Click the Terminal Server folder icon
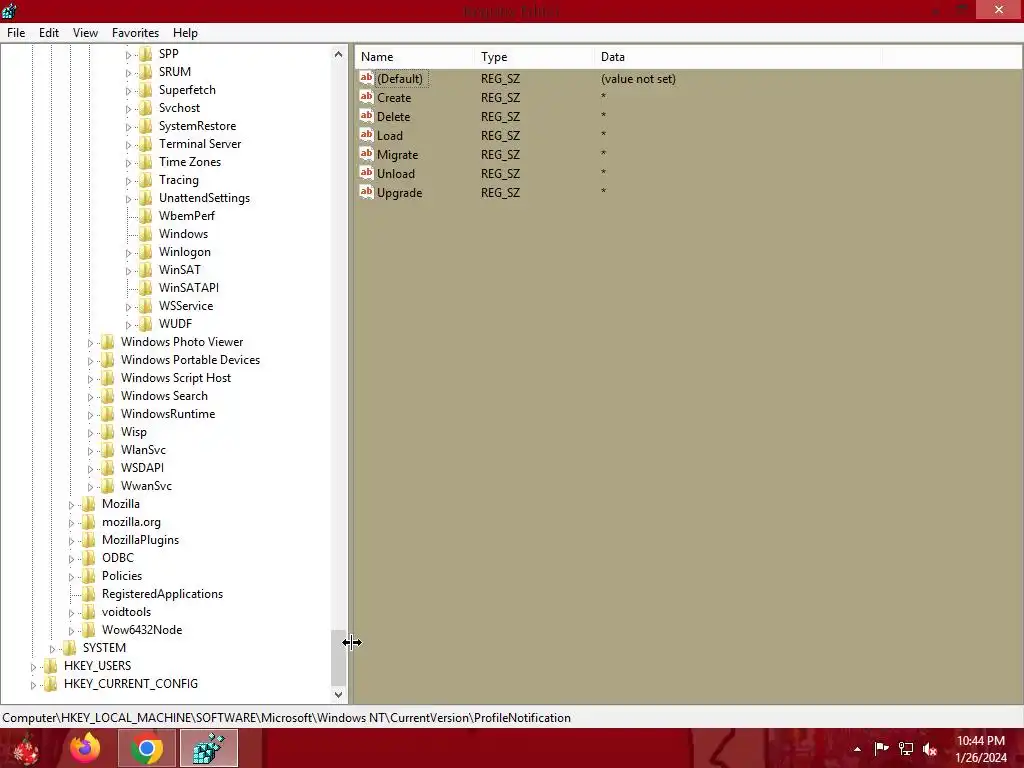 coord(146,143)
